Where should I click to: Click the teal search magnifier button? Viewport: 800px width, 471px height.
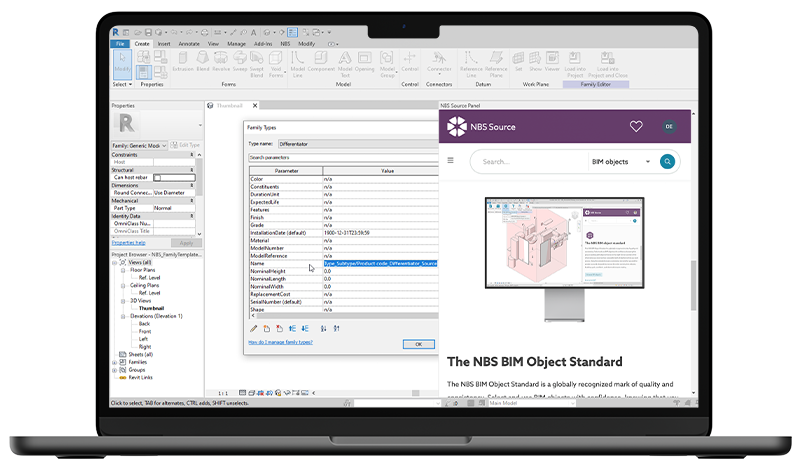point(668,161)
